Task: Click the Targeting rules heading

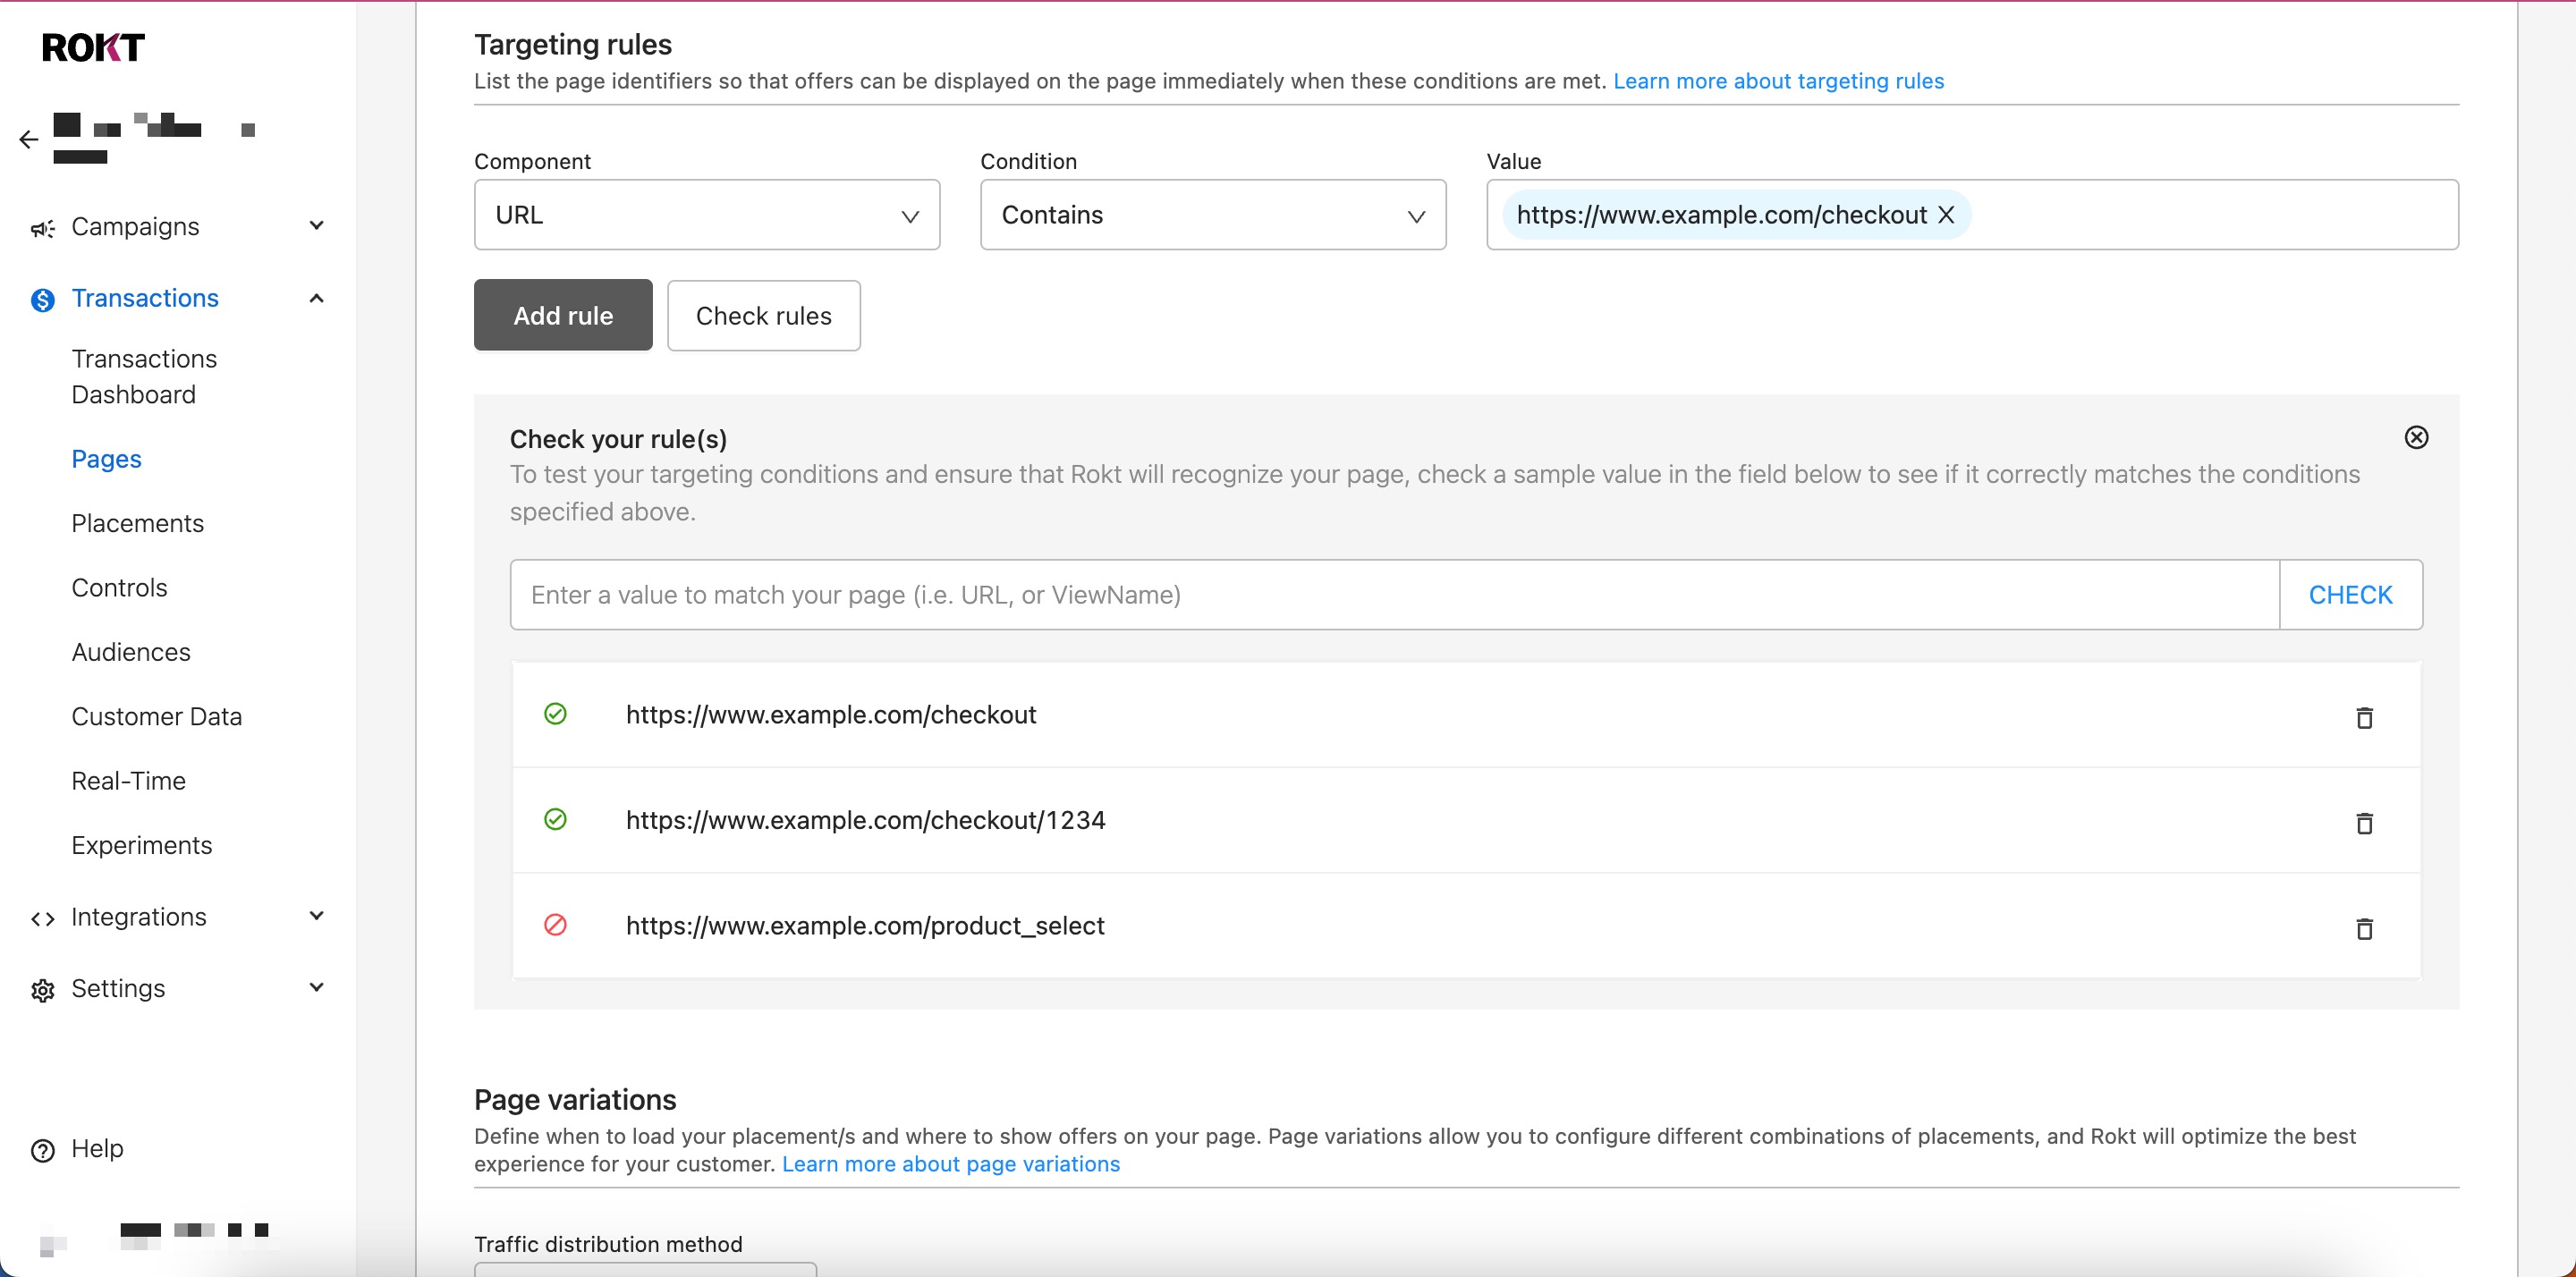Action: click(x=572, y=45)
